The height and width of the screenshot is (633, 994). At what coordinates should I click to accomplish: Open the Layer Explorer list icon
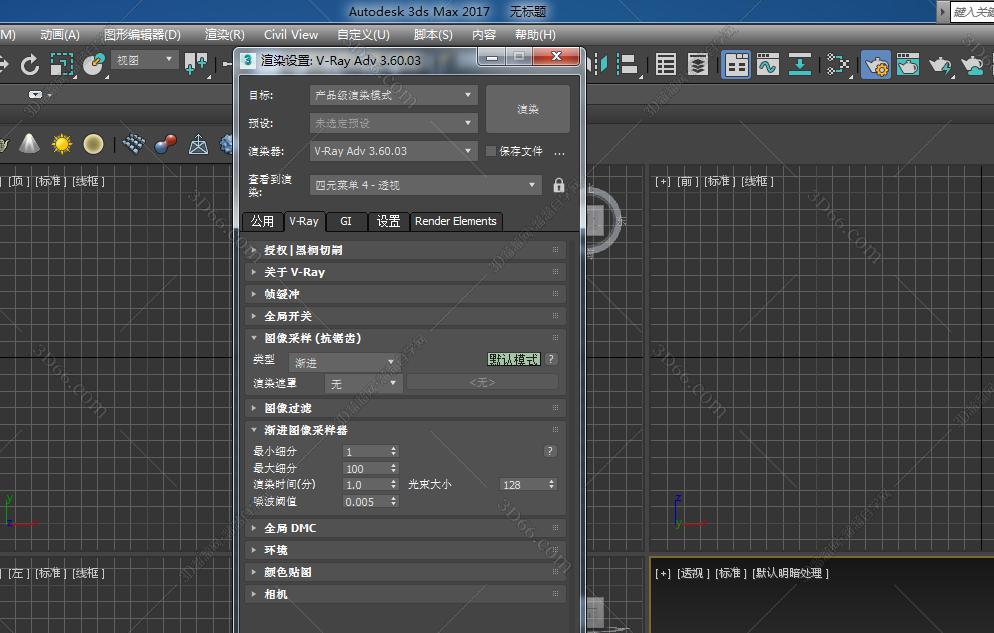666,65
